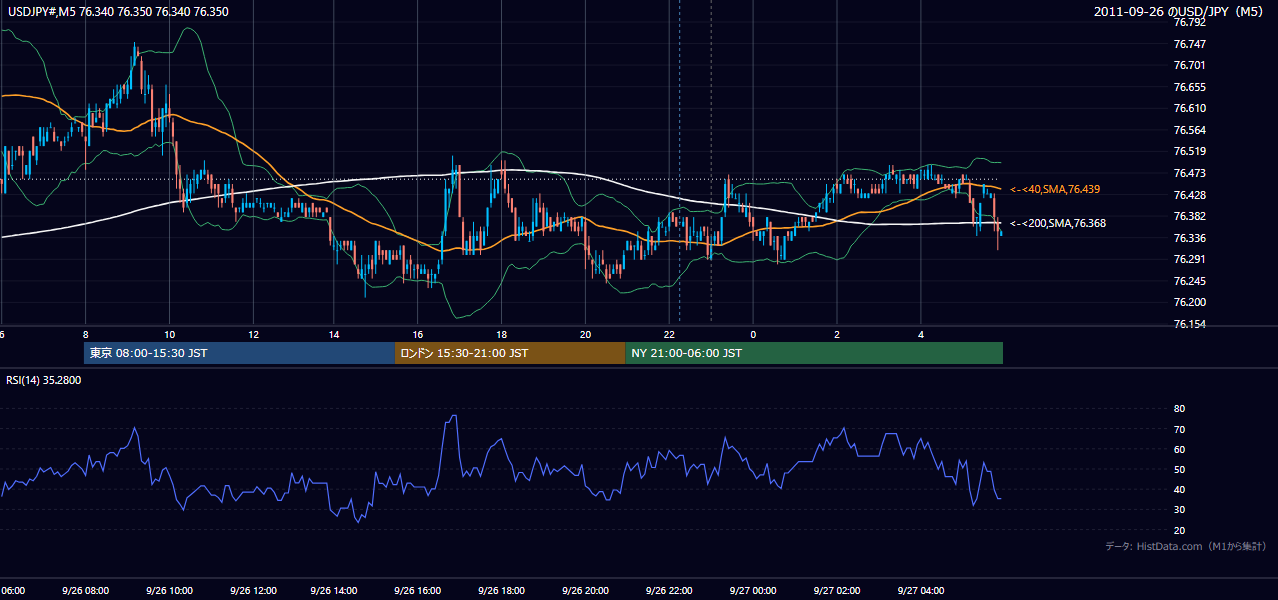Click hour marker 18 below the price chart

click(502, 335)
